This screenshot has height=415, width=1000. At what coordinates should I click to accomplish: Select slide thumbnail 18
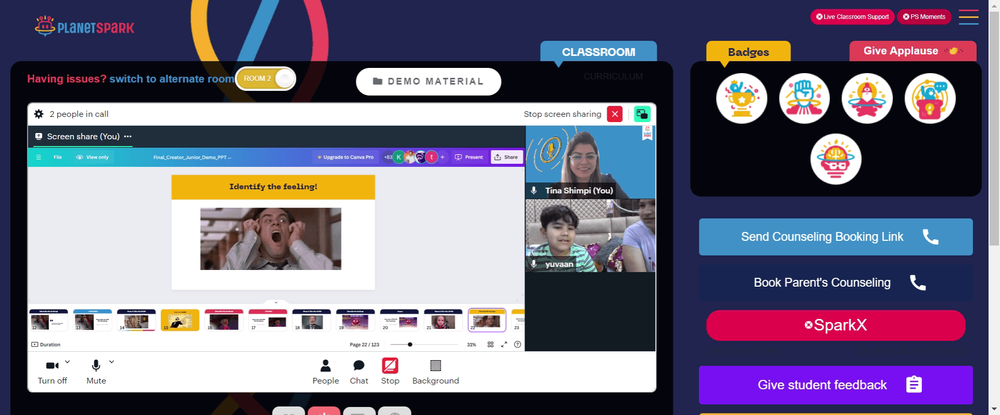pos(311,321)
